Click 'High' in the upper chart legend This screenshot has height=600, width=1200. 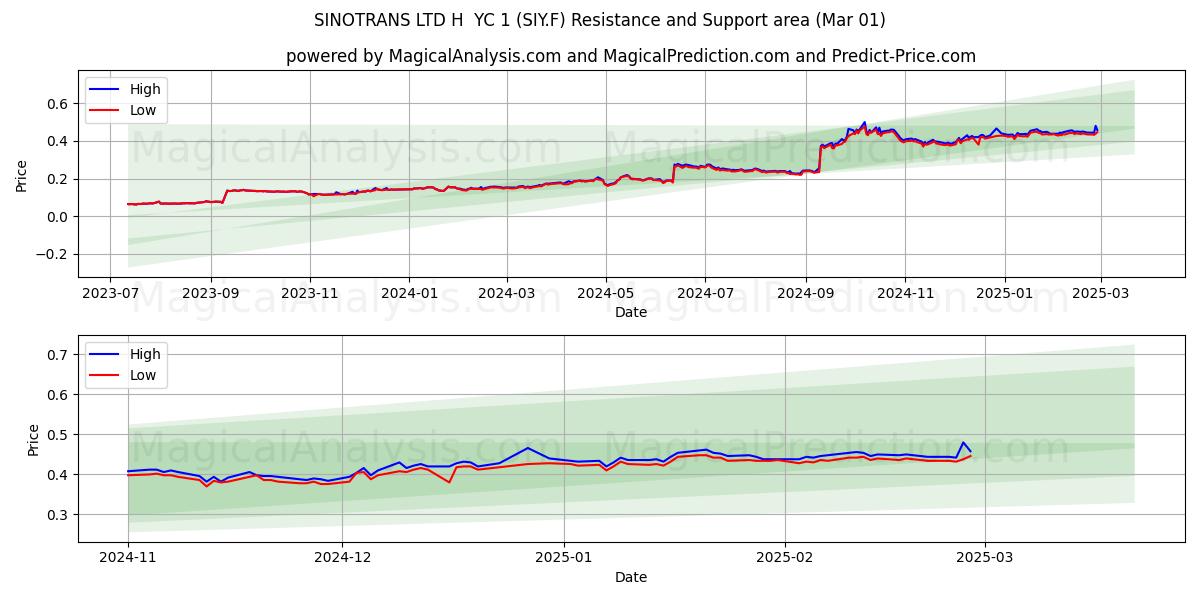click(x=145, y=89)
